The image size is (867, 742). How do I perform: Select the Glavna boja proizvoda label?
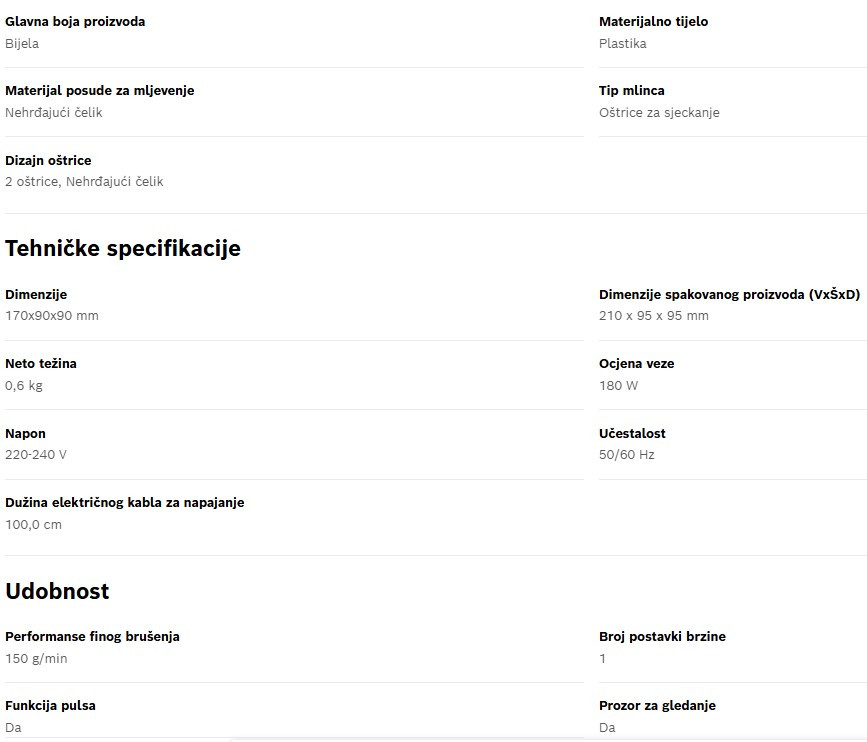pyautogui.click(x=75, y=22)
